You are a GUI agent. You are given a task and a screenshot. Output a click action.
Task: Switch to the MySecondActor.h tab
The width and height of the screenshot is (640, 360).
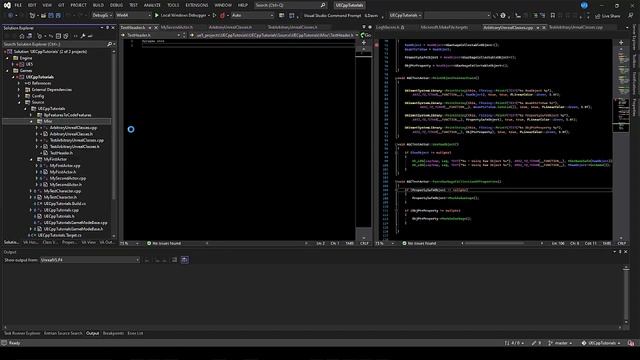click(177, 27)
